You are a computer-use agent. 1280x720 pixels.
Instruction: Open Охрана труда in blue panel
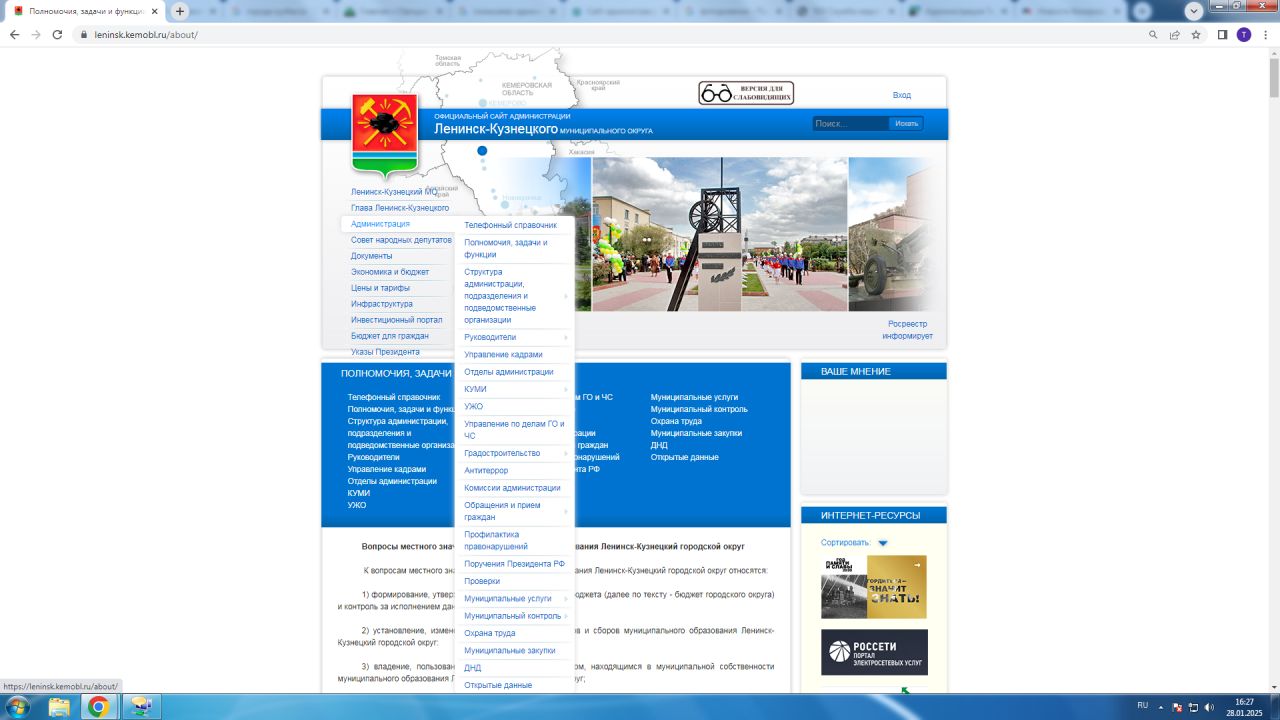pos(676,421)
